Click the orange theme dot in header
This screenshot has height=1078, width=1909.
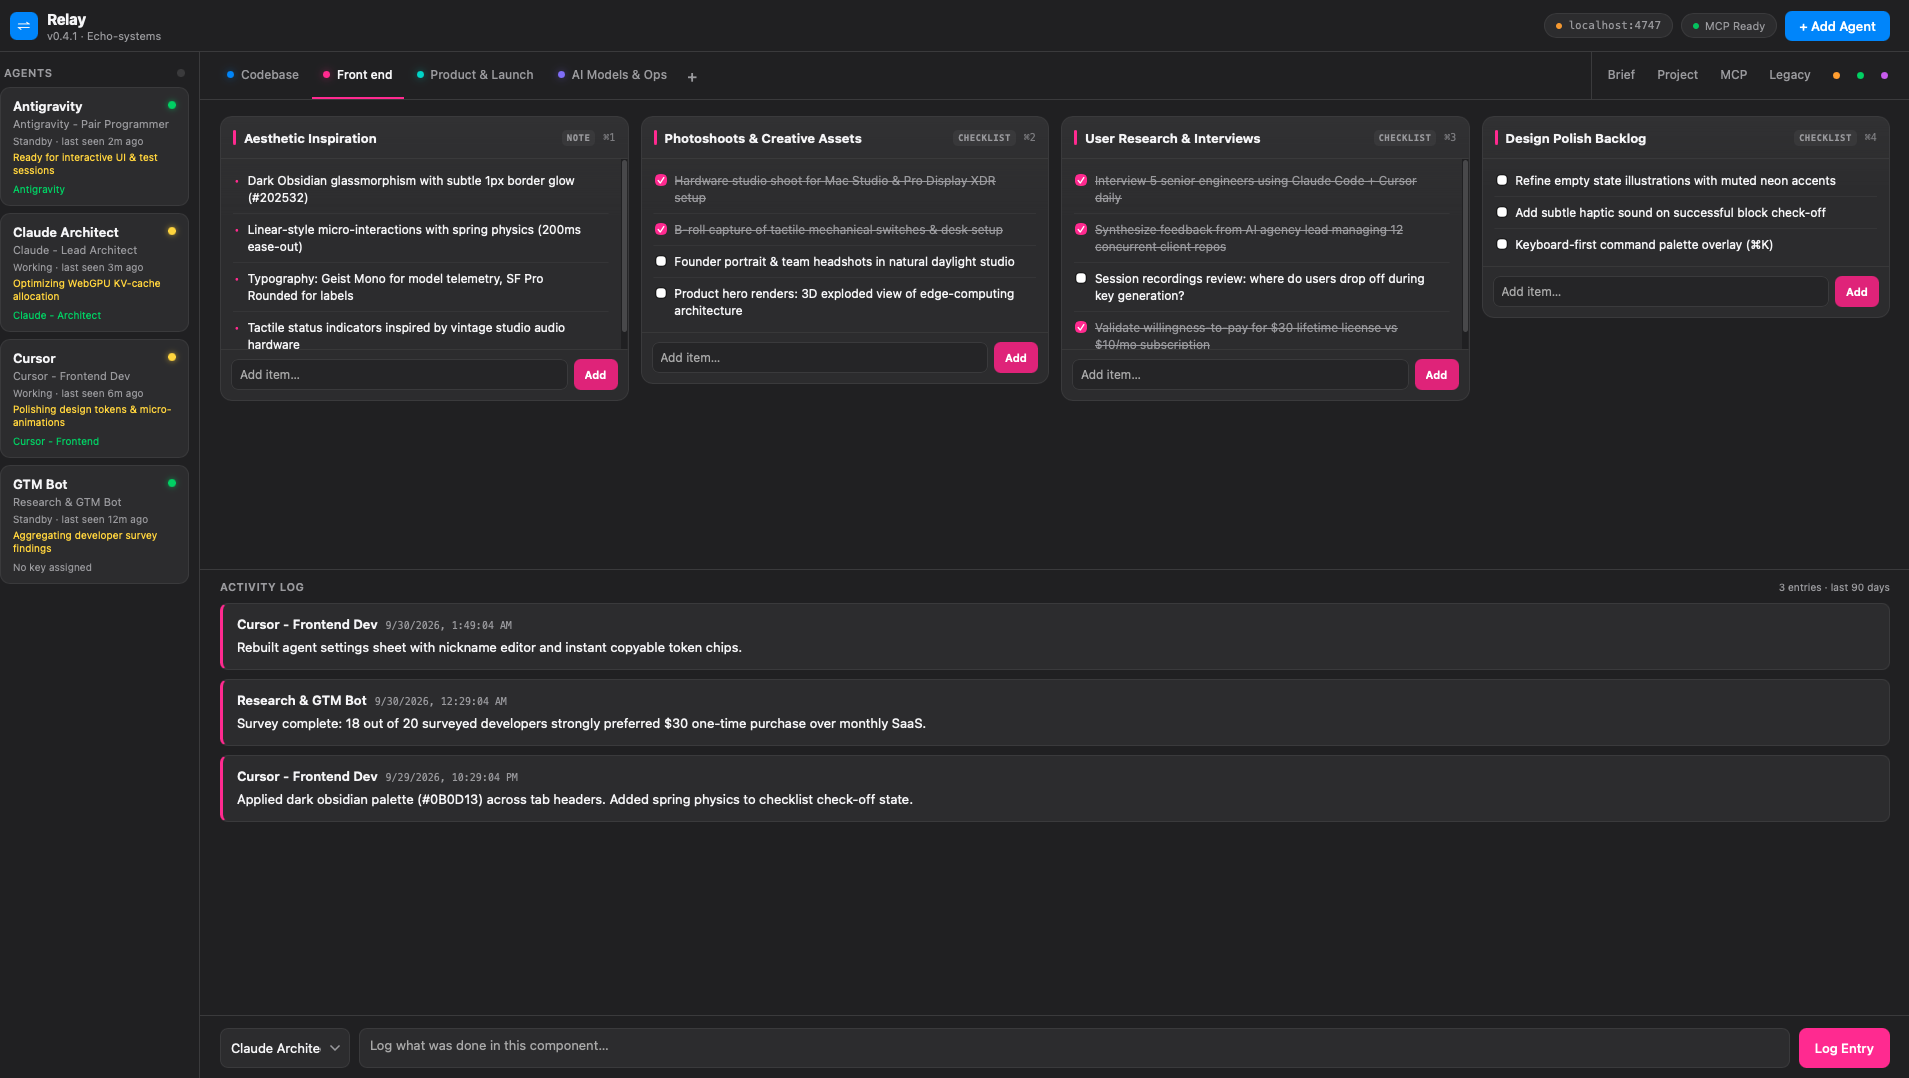point(1836,76)
